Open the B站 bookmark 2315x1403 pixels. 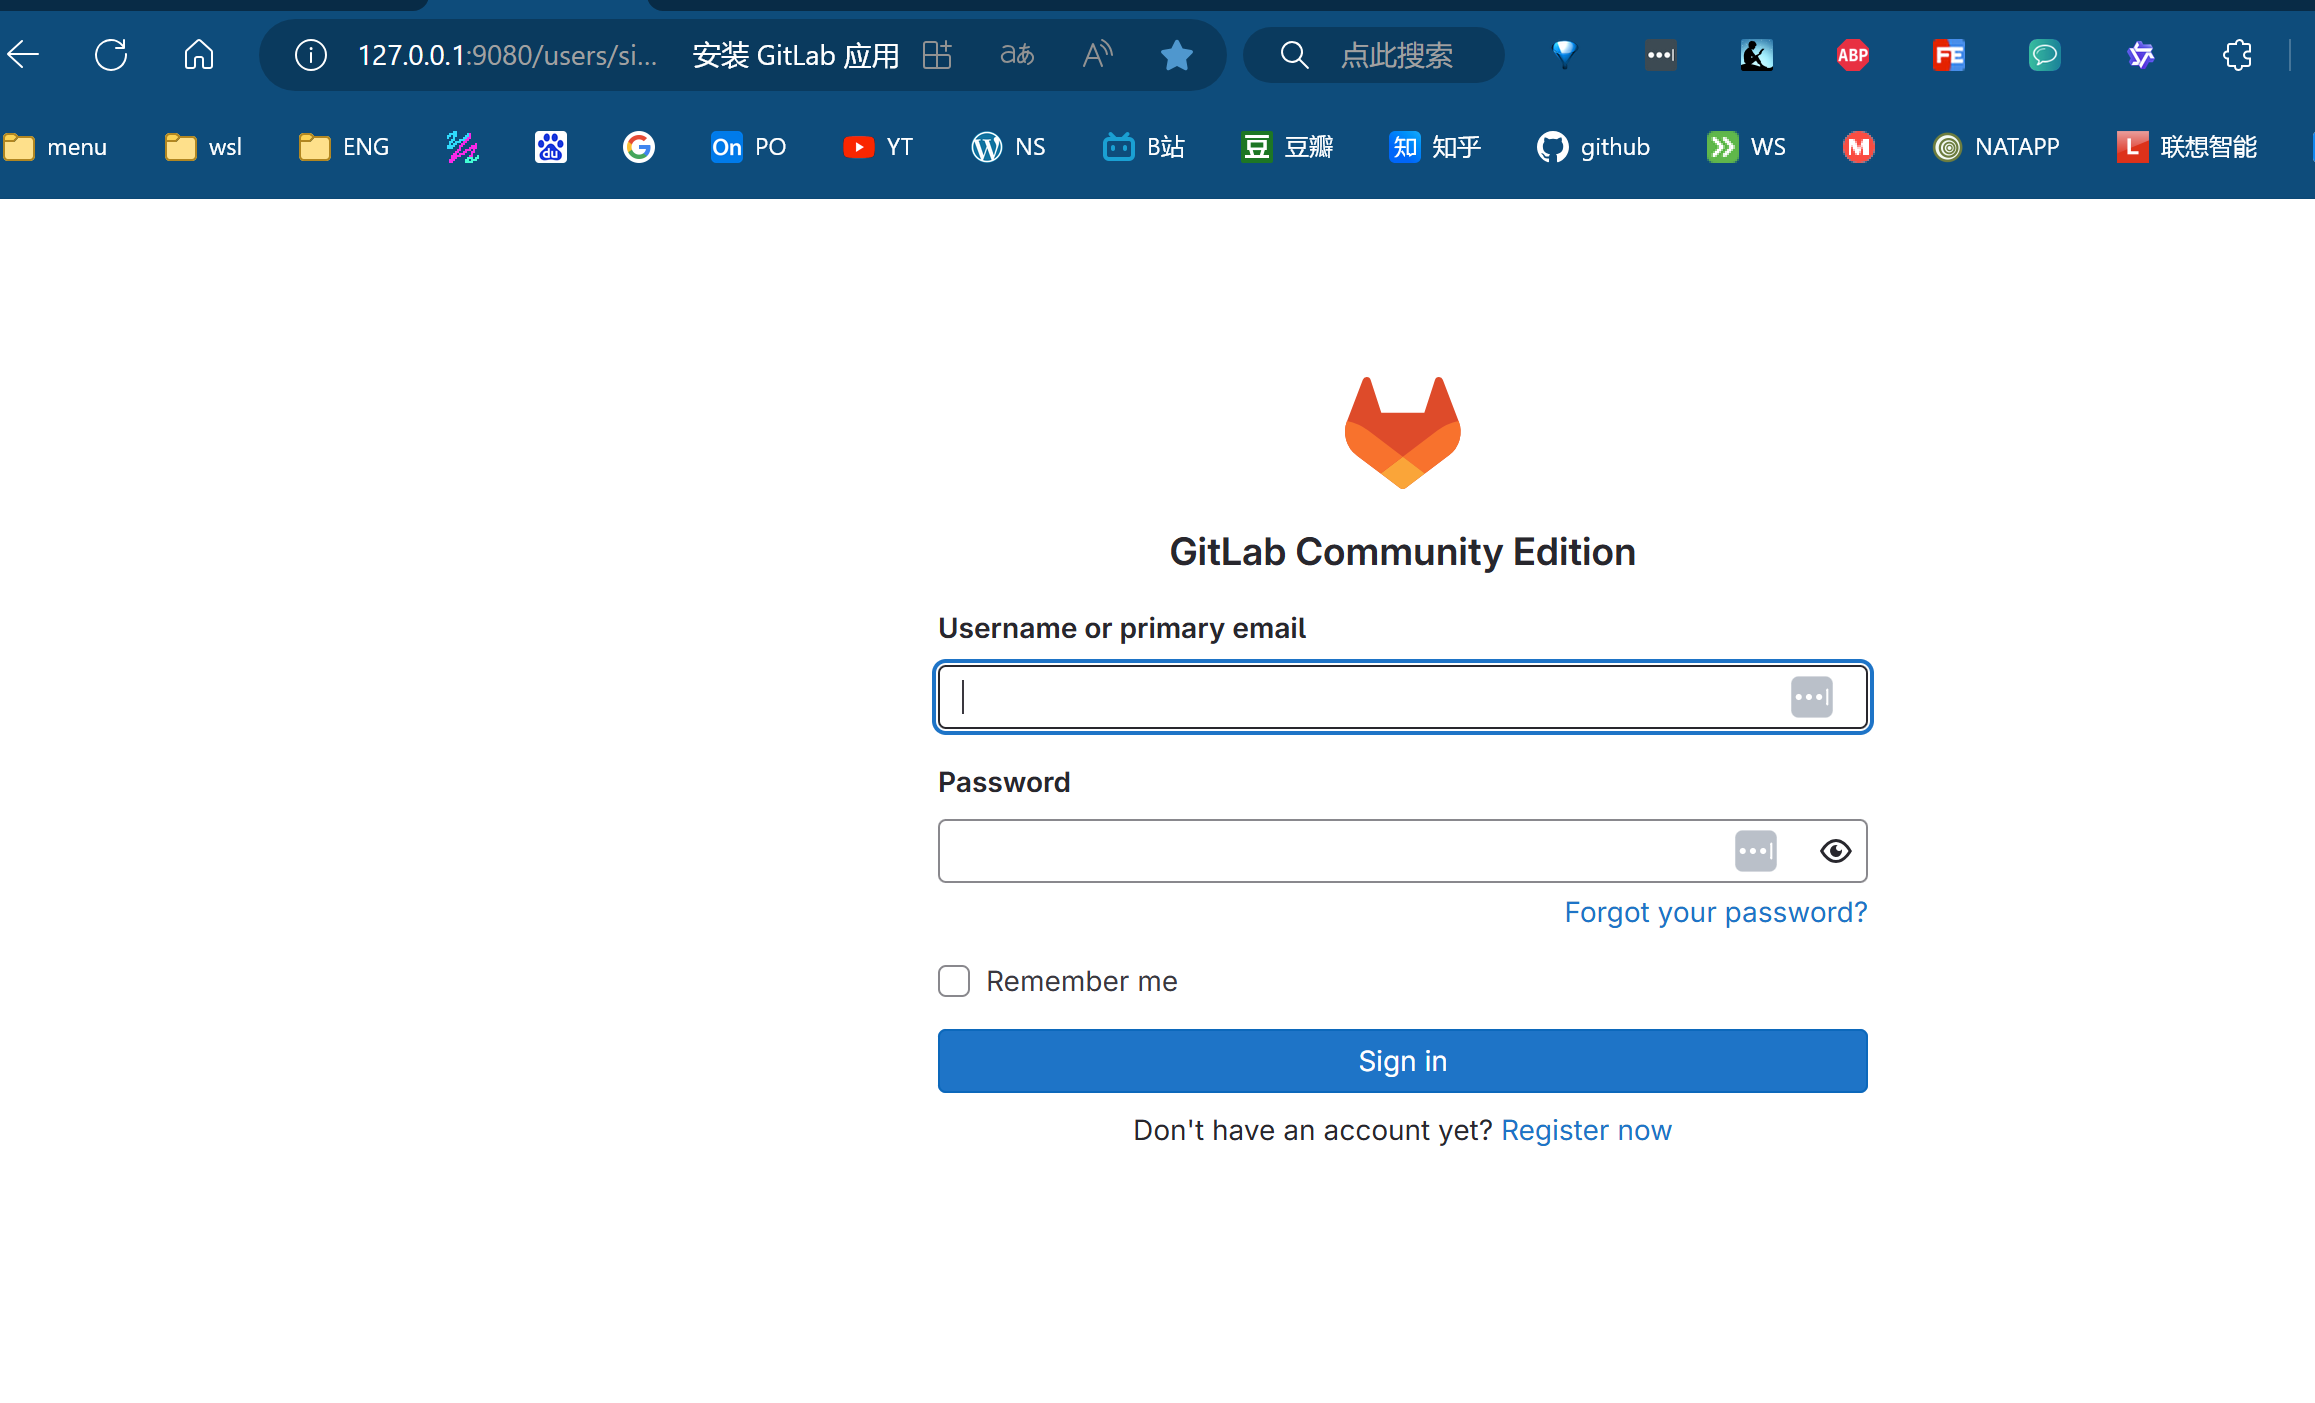pos(1143,147)
